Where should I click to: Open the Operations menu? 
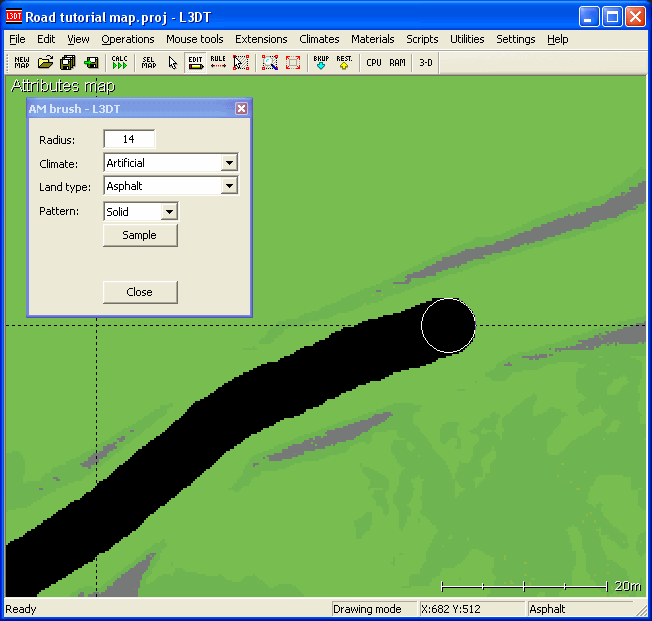(x=128, y=39)
